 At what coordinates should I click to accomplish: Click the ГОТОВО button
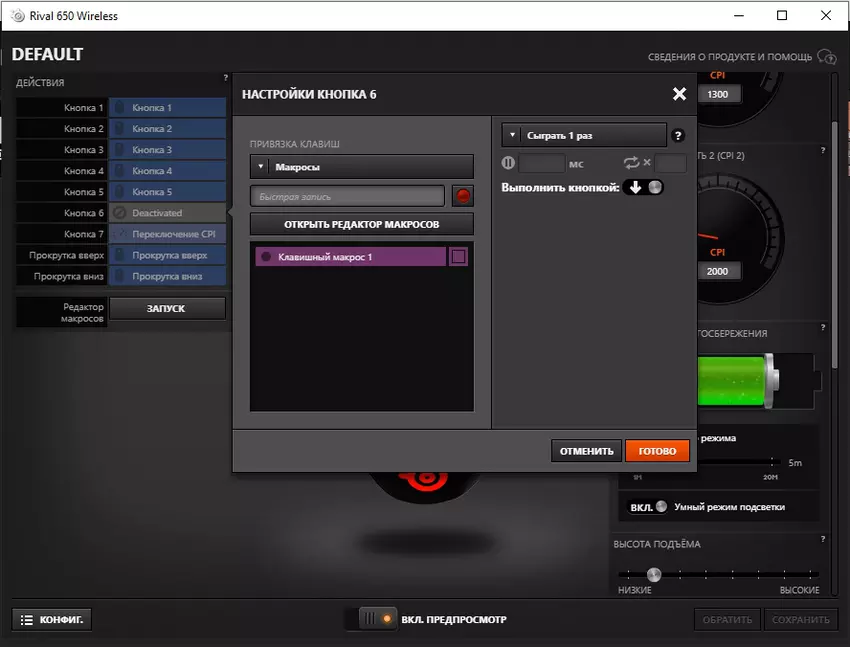657,451
